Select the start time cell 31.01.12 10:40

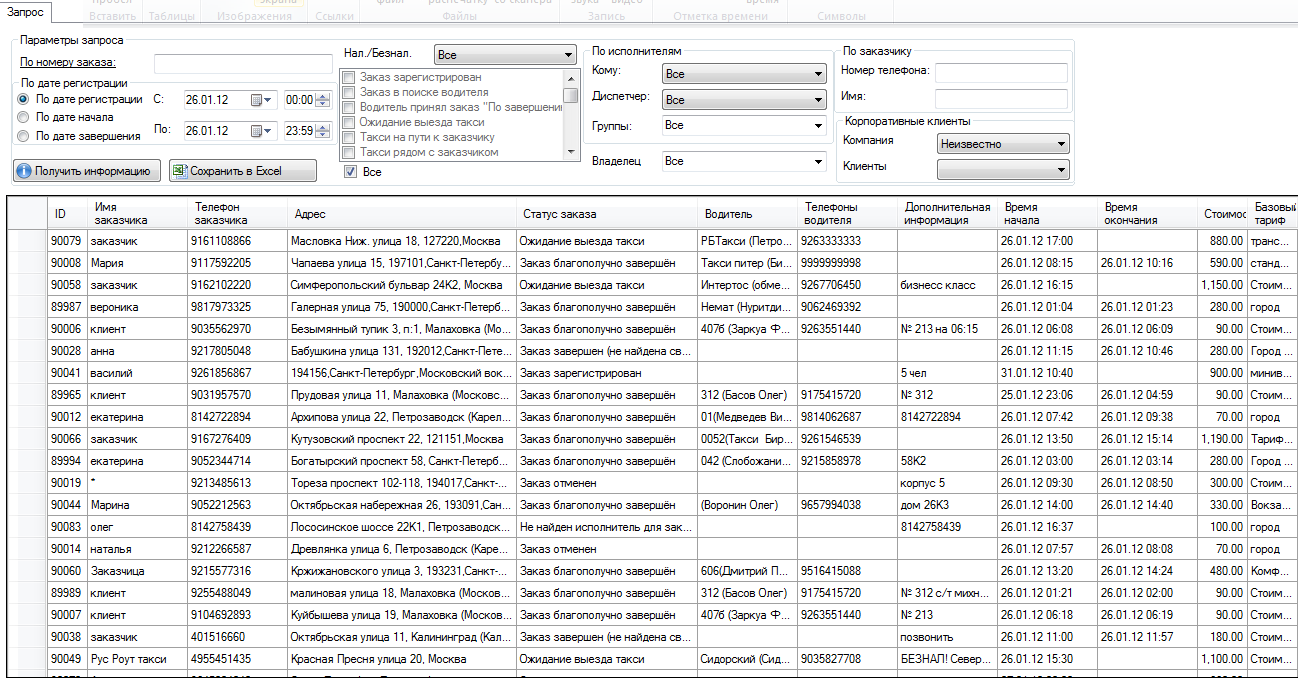1047,373
